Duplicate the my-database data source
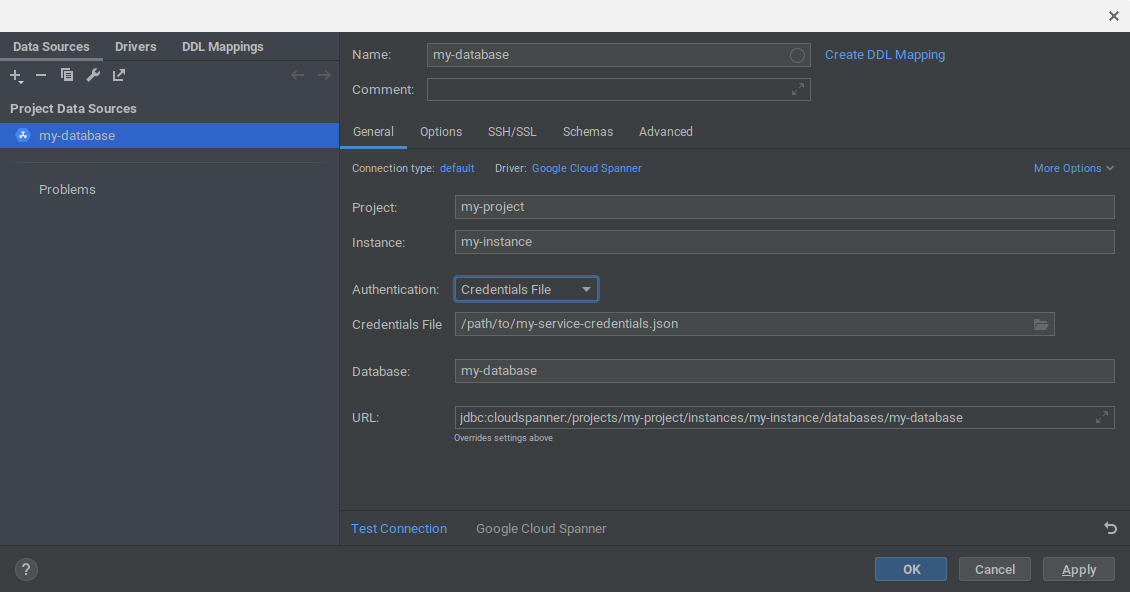This screenshot has height=592, width=1130. (x=66, y=75)
